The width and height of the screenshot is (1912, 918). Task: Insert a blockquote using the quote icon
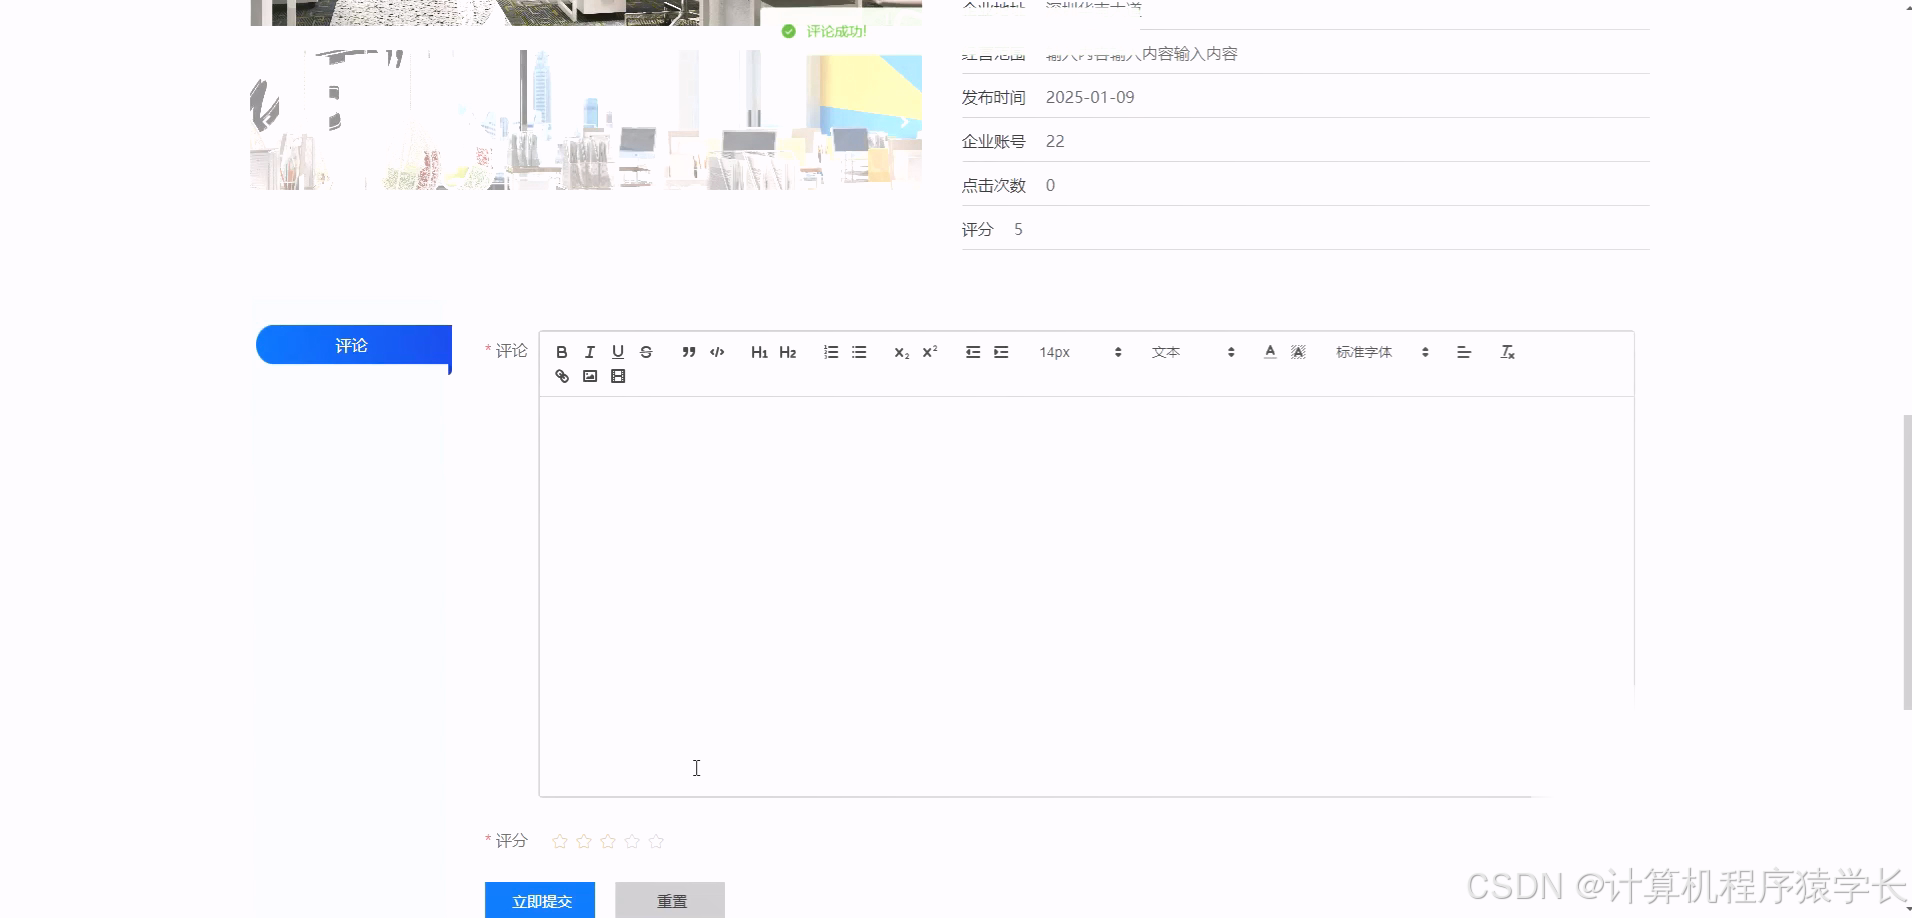click(689, 352)
